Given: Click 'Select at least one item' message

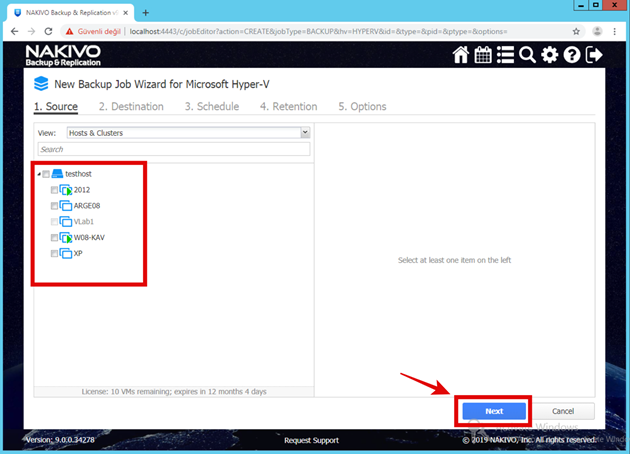Looking at the screenshot, I should (x=454, y=260).
